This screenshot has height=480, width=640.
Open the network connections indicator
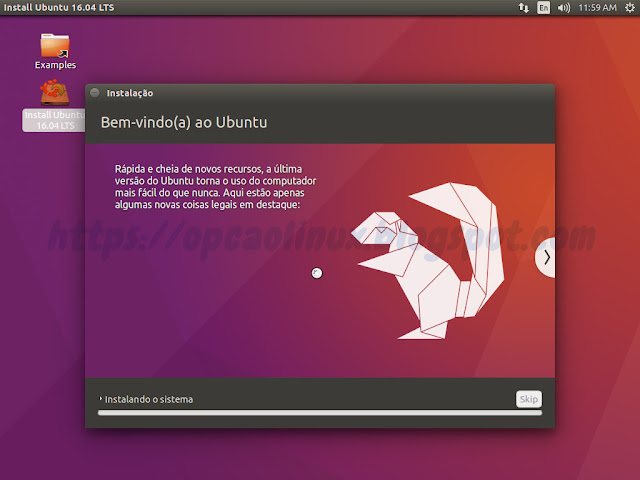523,8
